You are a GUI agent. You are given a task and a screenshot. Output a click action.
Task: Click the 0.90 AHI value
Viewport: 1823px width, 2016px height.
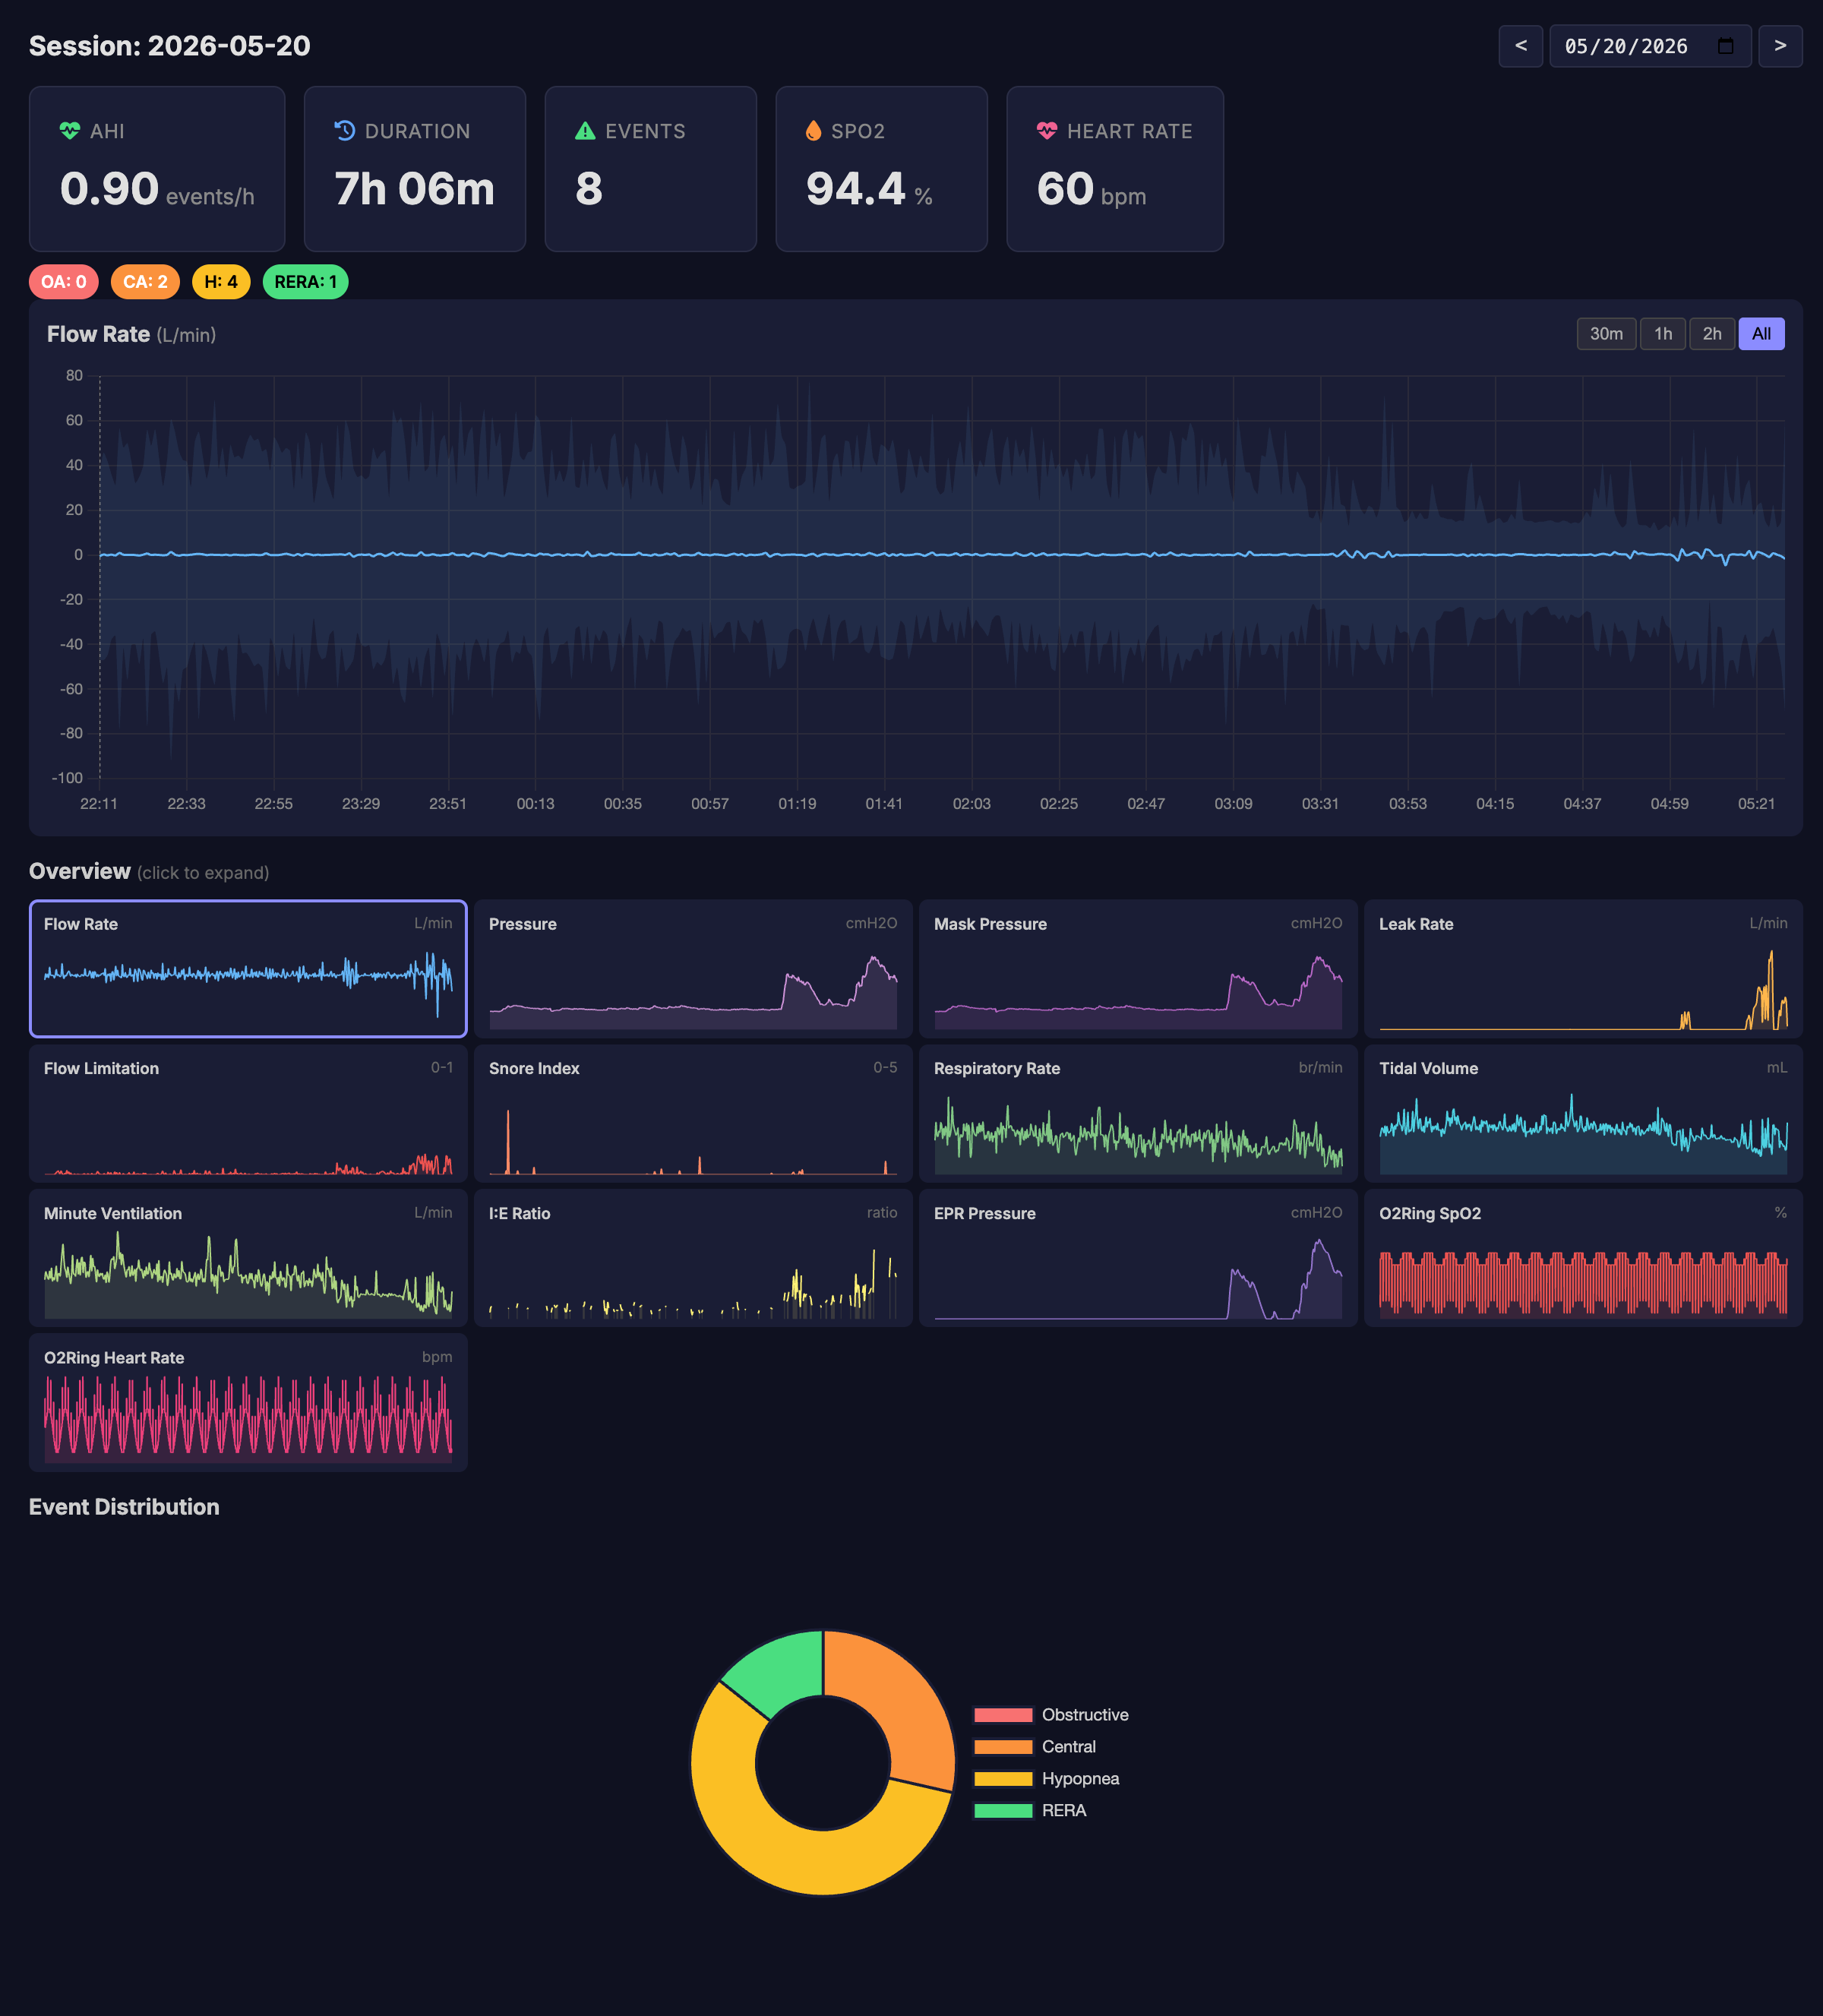point(109,189)
